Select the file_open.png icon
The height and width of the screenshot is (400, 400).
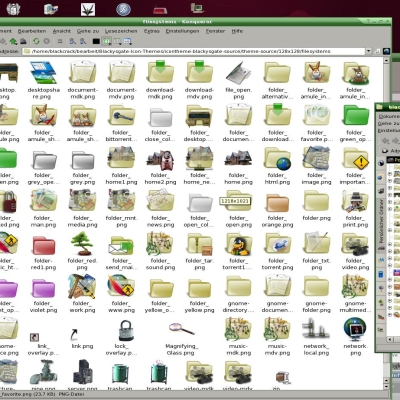pyautogui.click(x=239, y=72)
